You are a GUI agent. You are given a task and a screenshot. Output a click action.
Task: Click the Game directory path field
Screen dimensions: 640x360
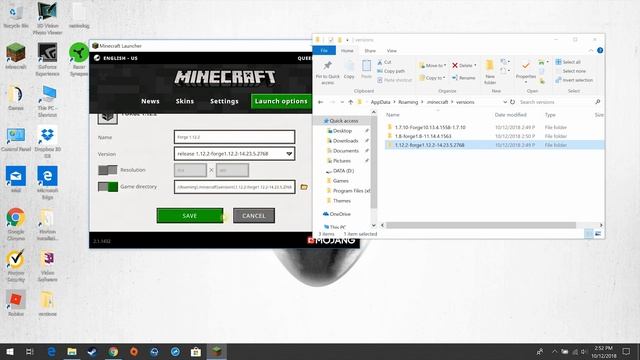point(234,187)
